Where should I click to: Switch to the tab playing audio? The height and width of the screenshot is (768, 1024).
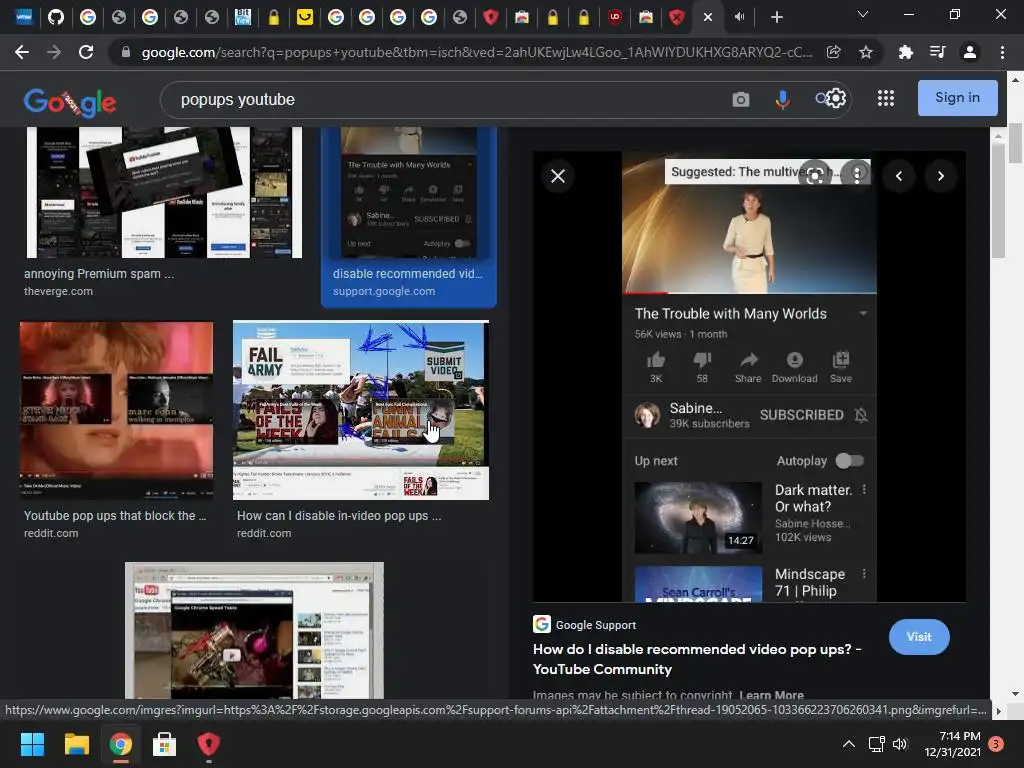point(739,17)
